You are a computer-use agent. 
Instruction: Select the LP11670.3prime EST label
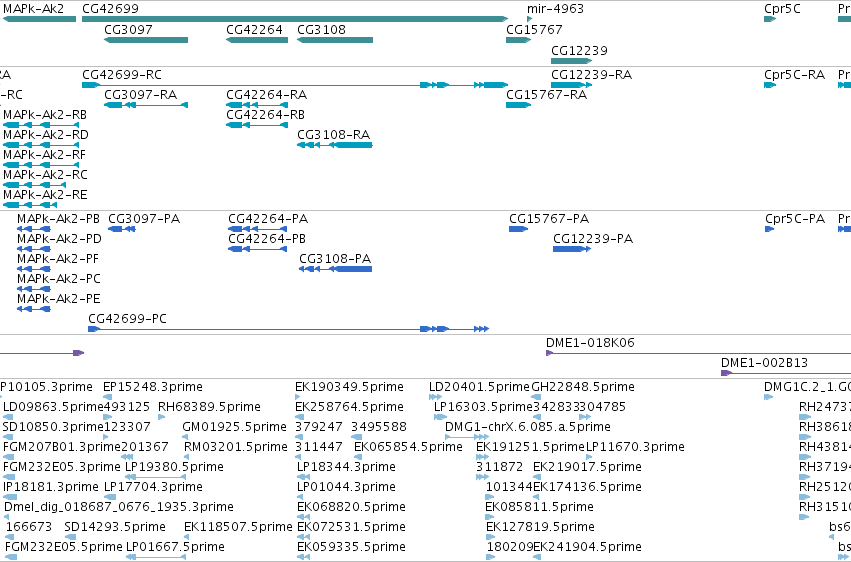(635, 448)
